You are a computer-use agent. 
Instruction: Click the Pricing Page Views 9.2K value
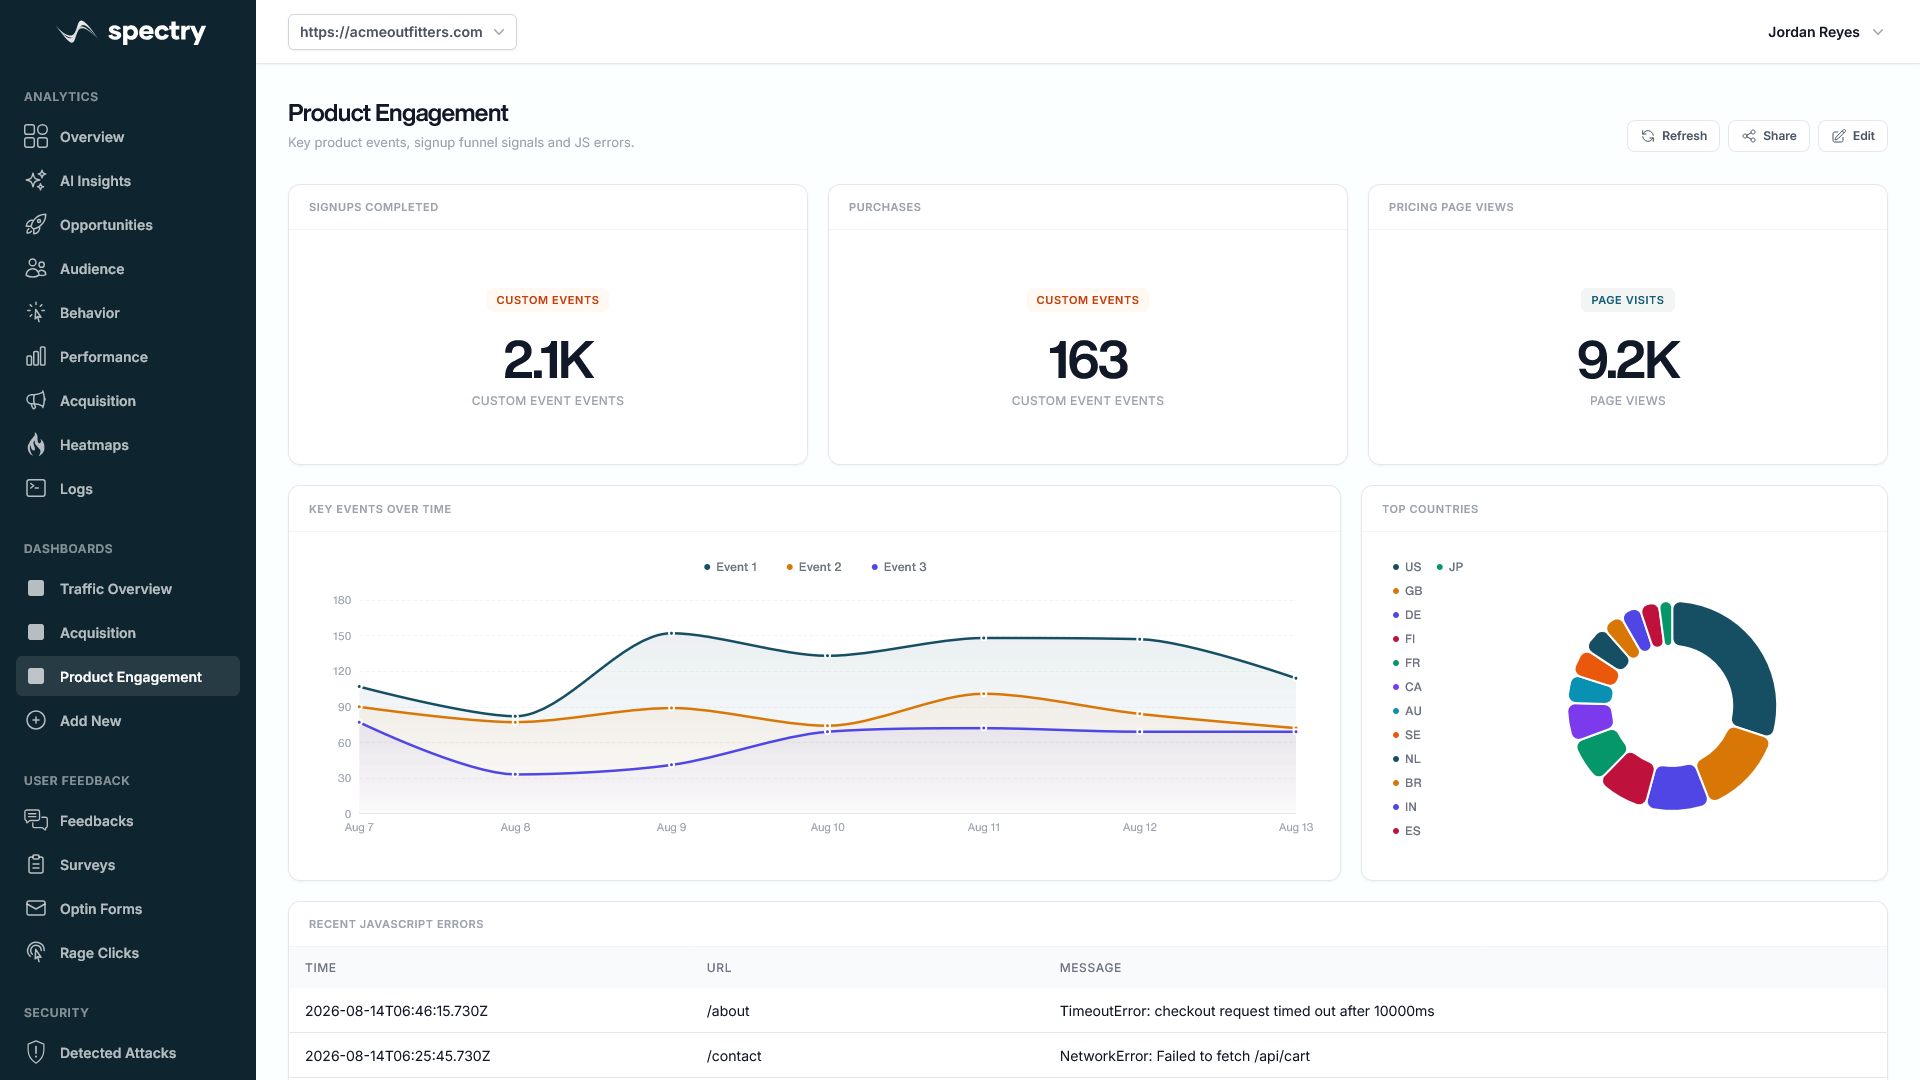coord(1628,360)
